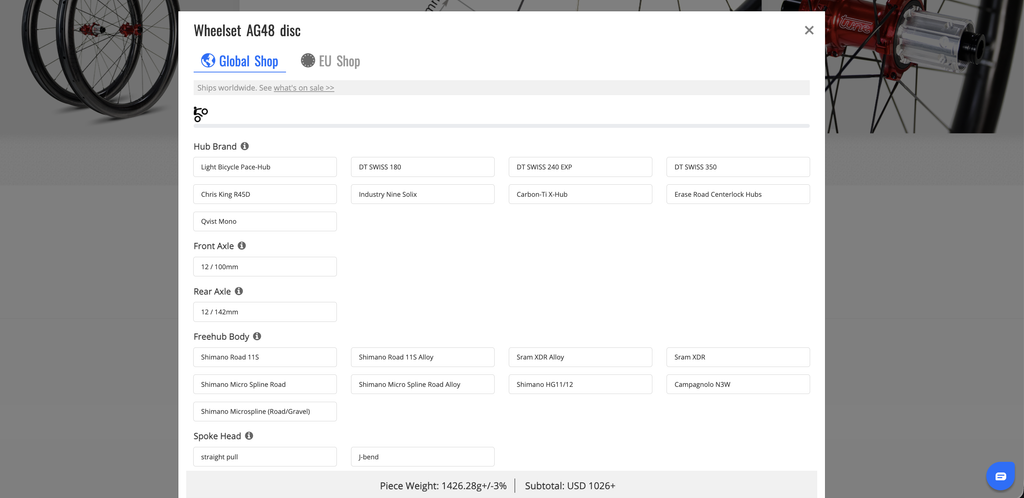Click the Subtotal USD 1026+ text
This screenshot has width=1024, height=498.
click(570, 486)
